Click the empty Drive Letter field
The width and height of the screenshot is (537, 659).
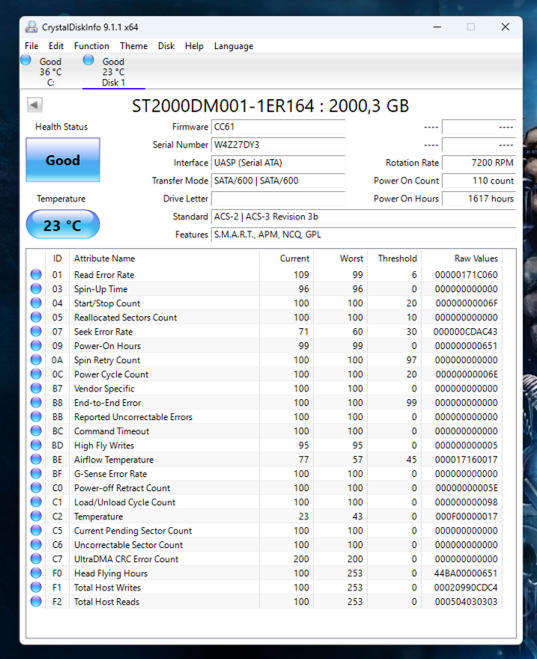pyautogui.click(x=278, y=199)
